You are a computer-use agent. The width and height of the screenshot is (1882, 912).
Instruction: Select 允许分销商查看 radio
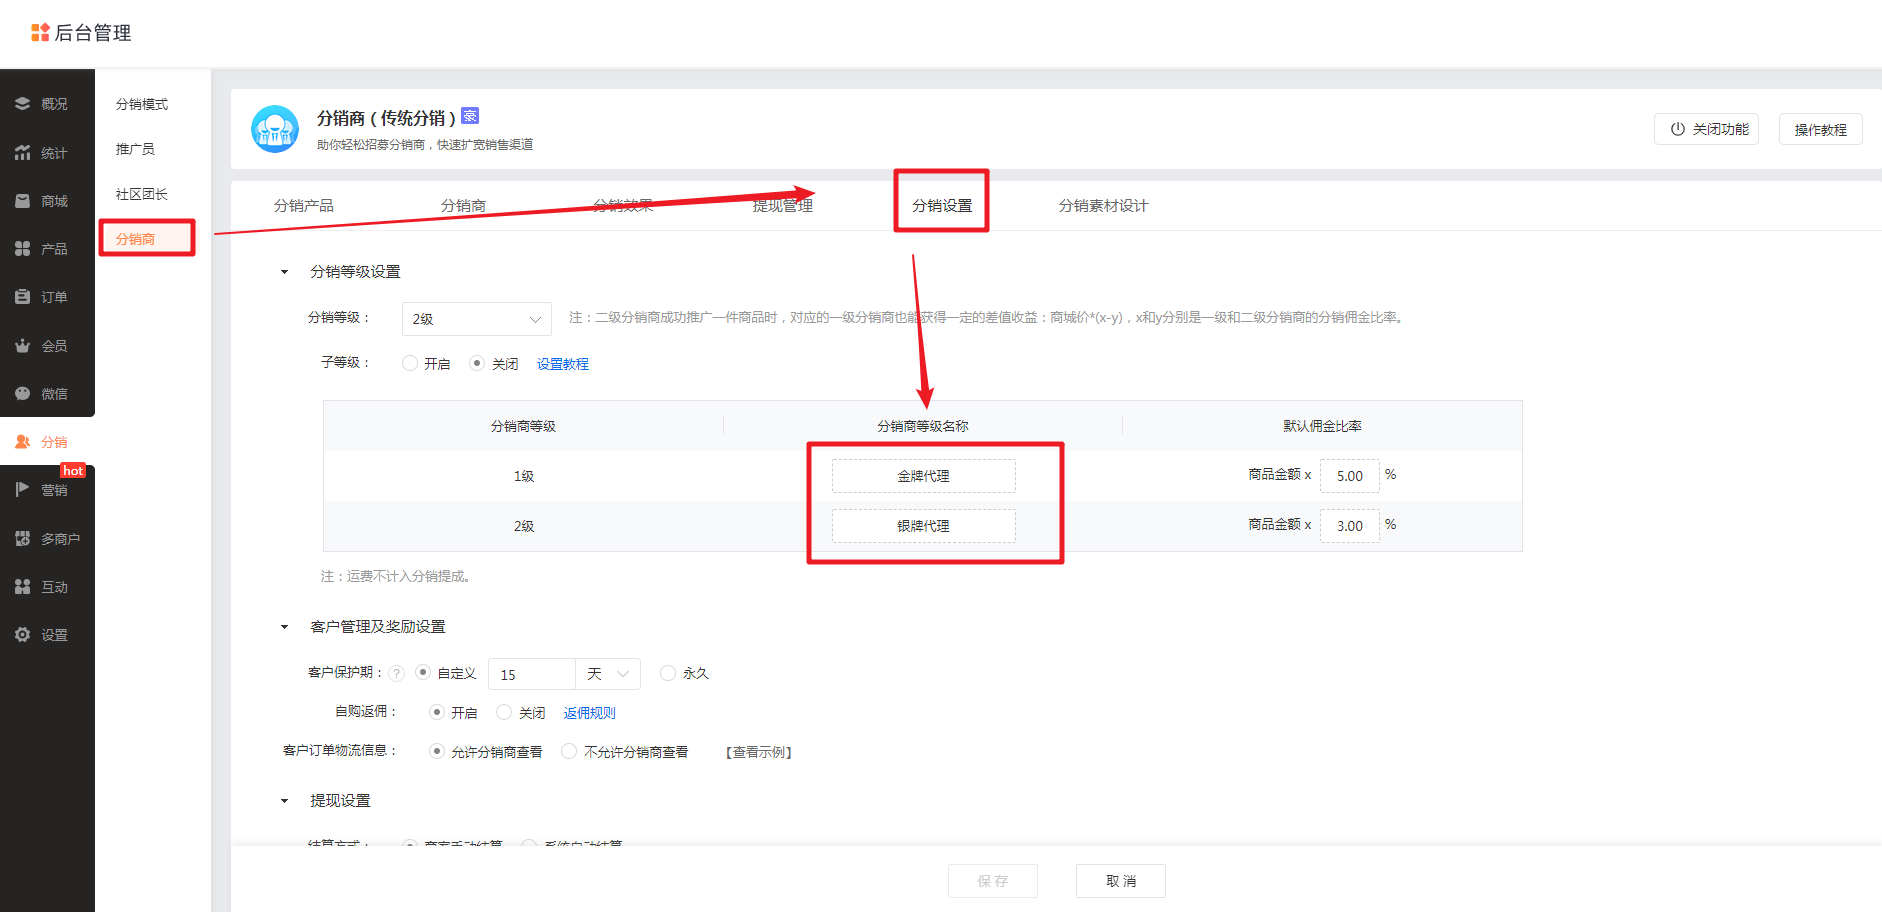pyautogui.click(x=437, y=751)
